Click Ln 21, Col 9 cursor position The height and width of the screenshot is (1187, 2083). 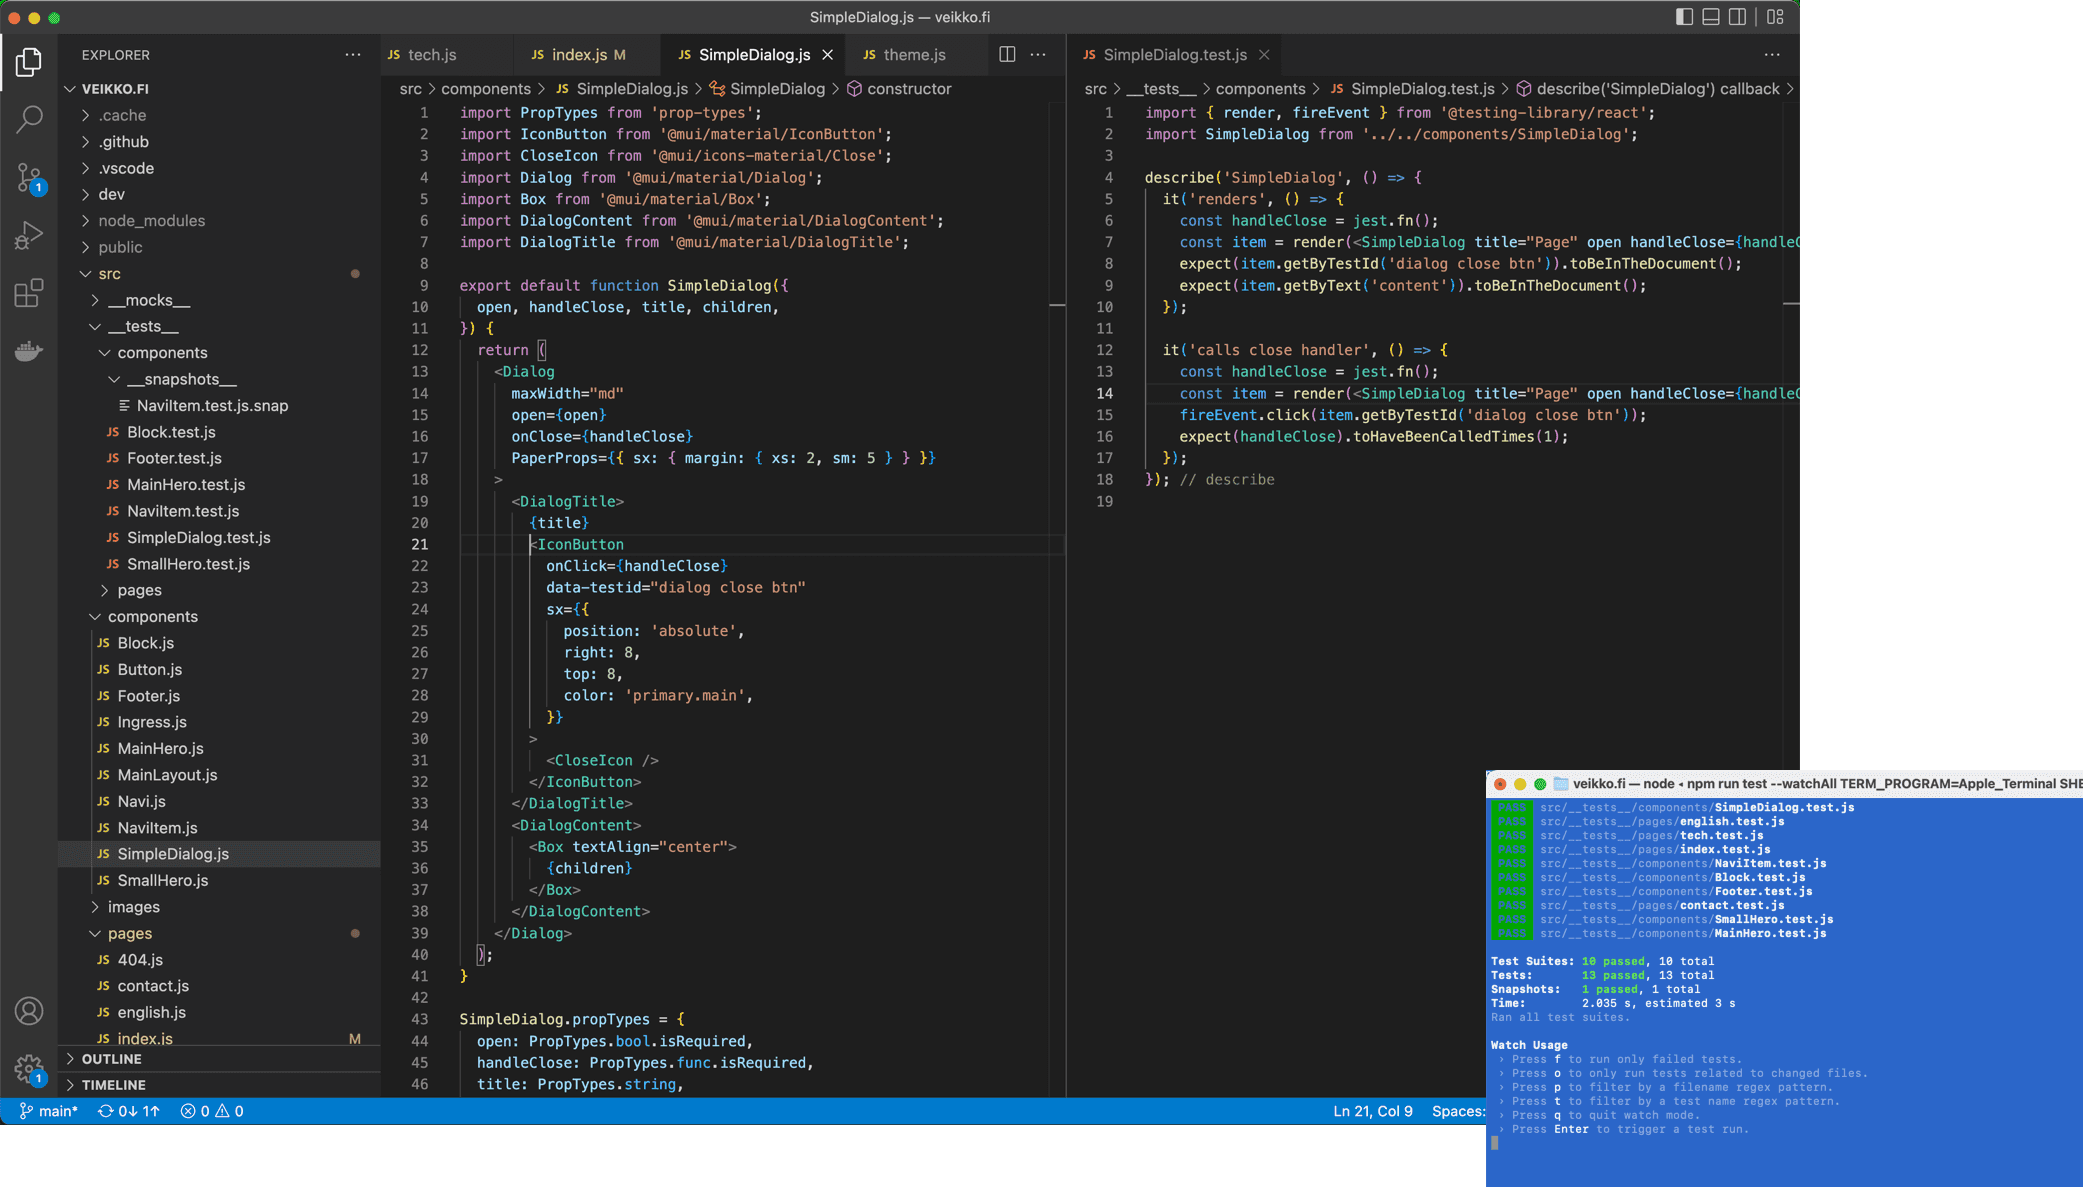coord(1372,1111)
